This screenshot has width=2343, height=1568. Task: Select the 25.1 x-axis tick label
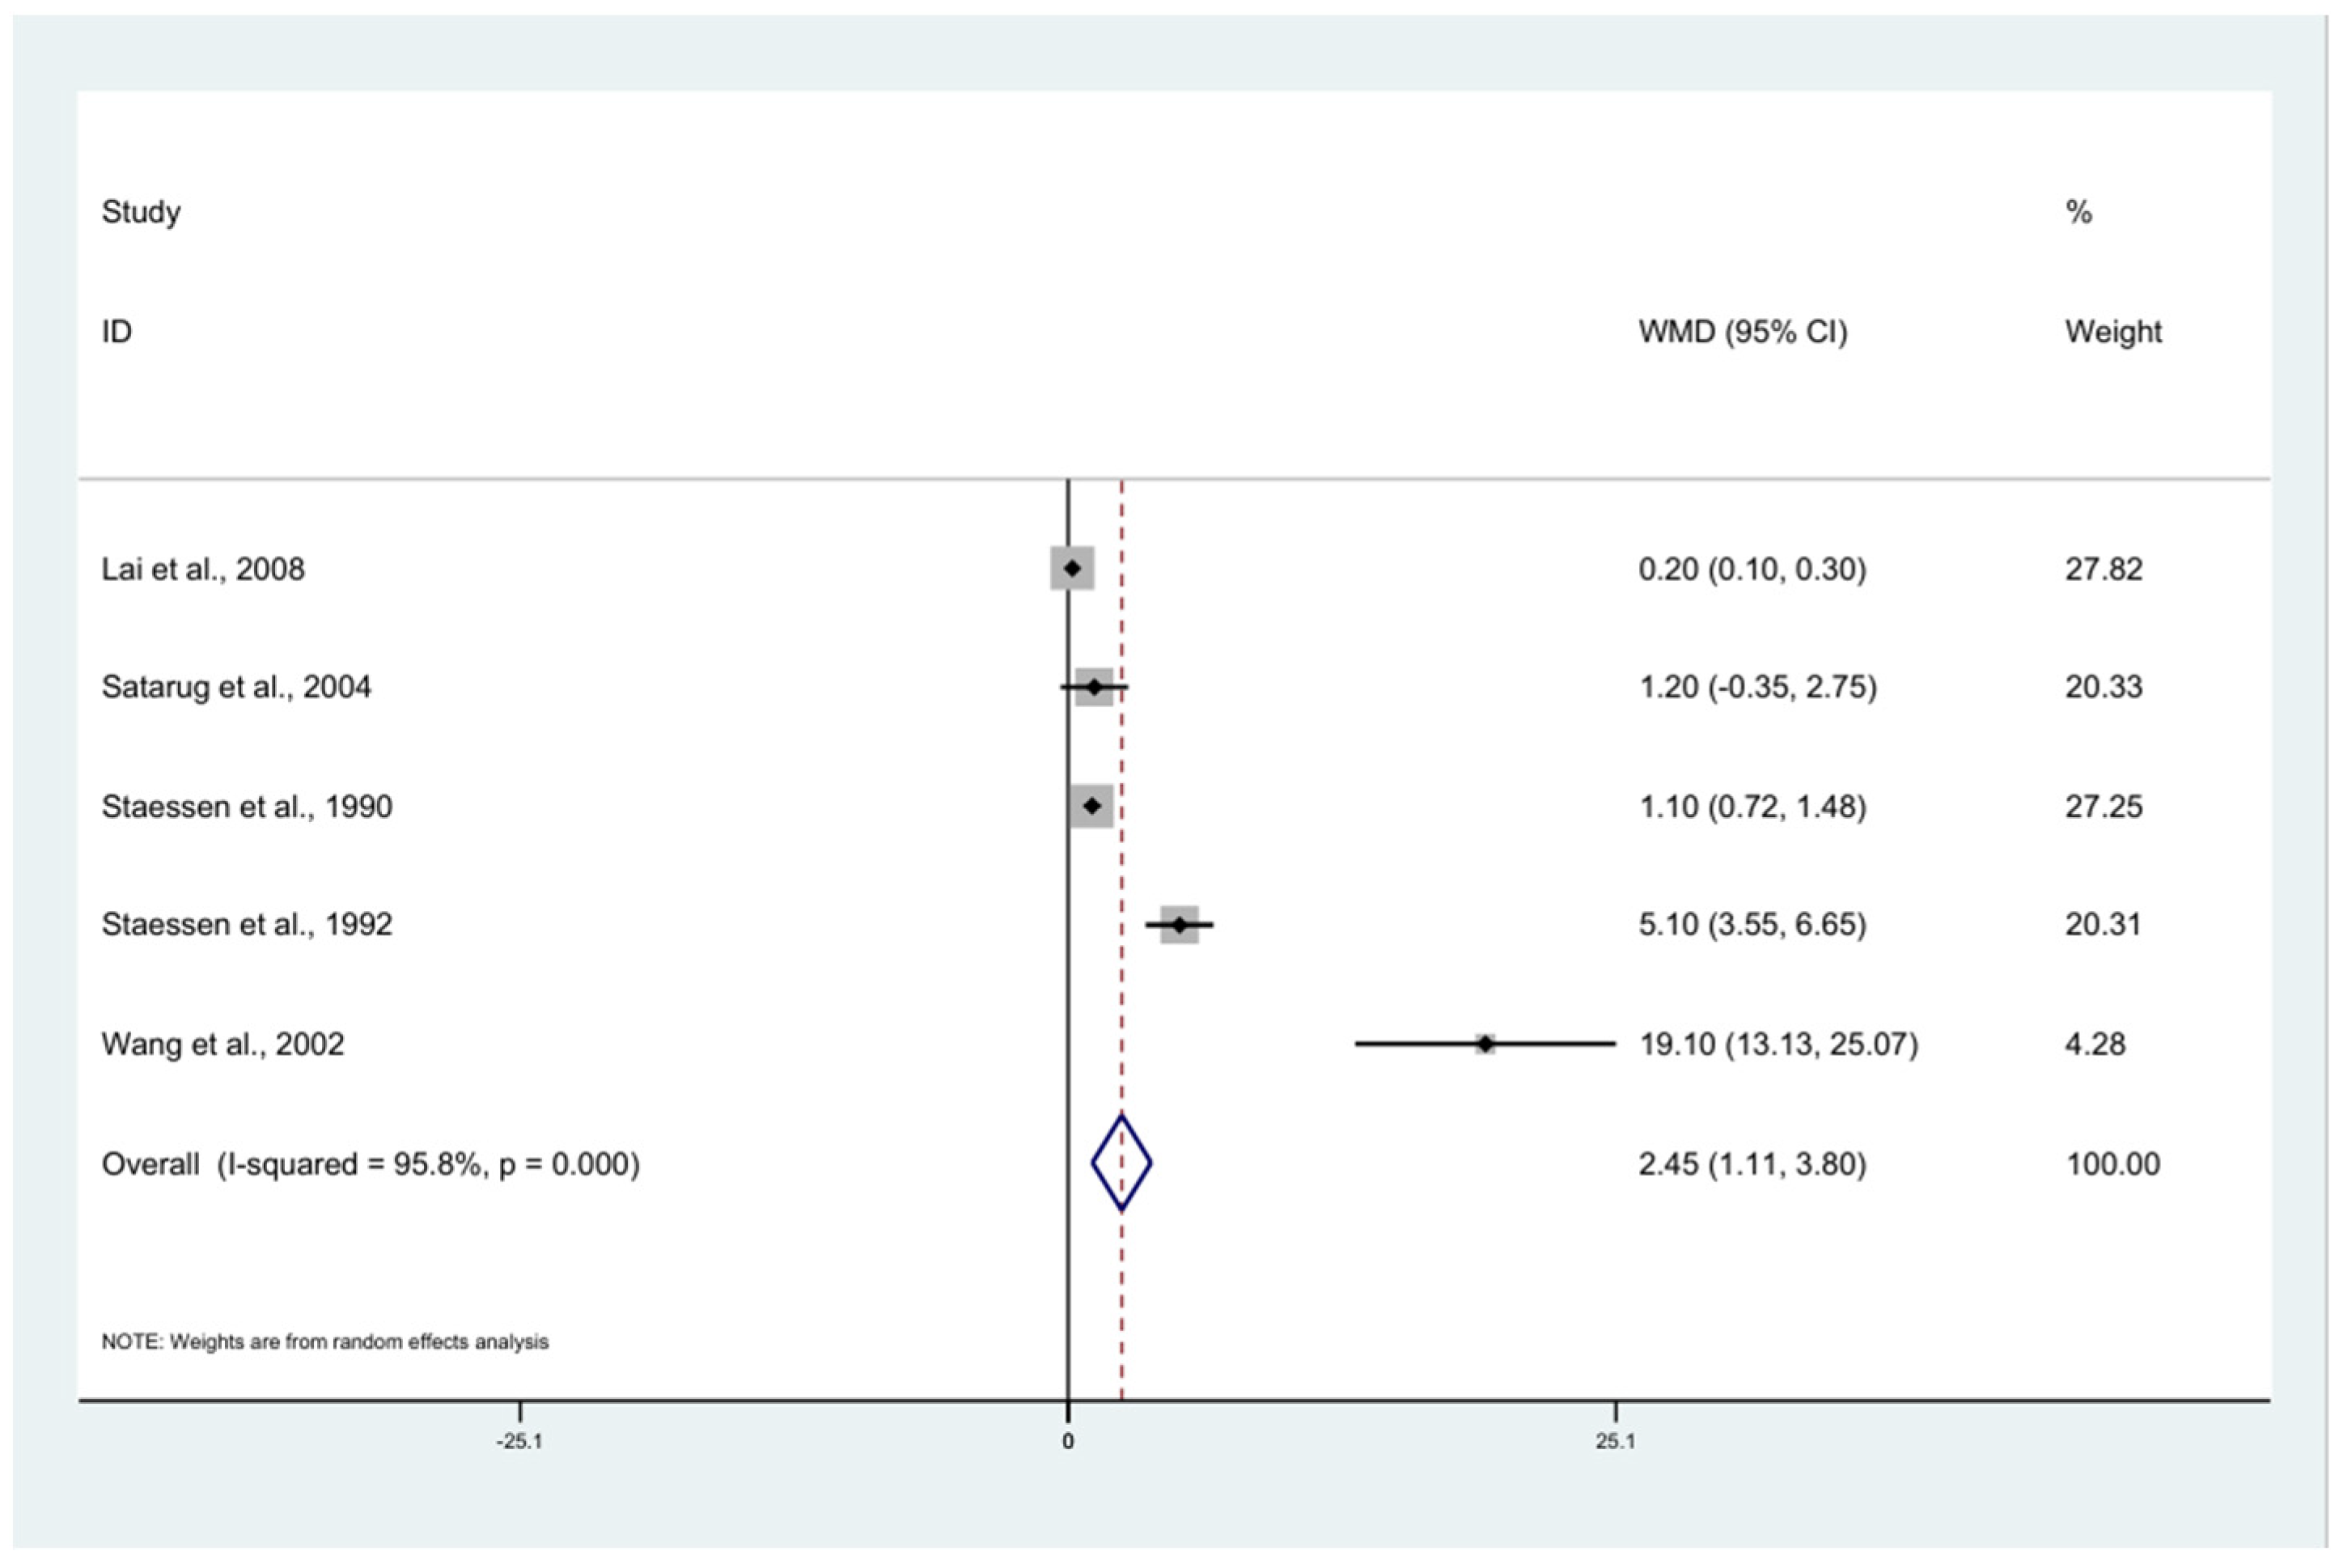coord(1615,1441)
